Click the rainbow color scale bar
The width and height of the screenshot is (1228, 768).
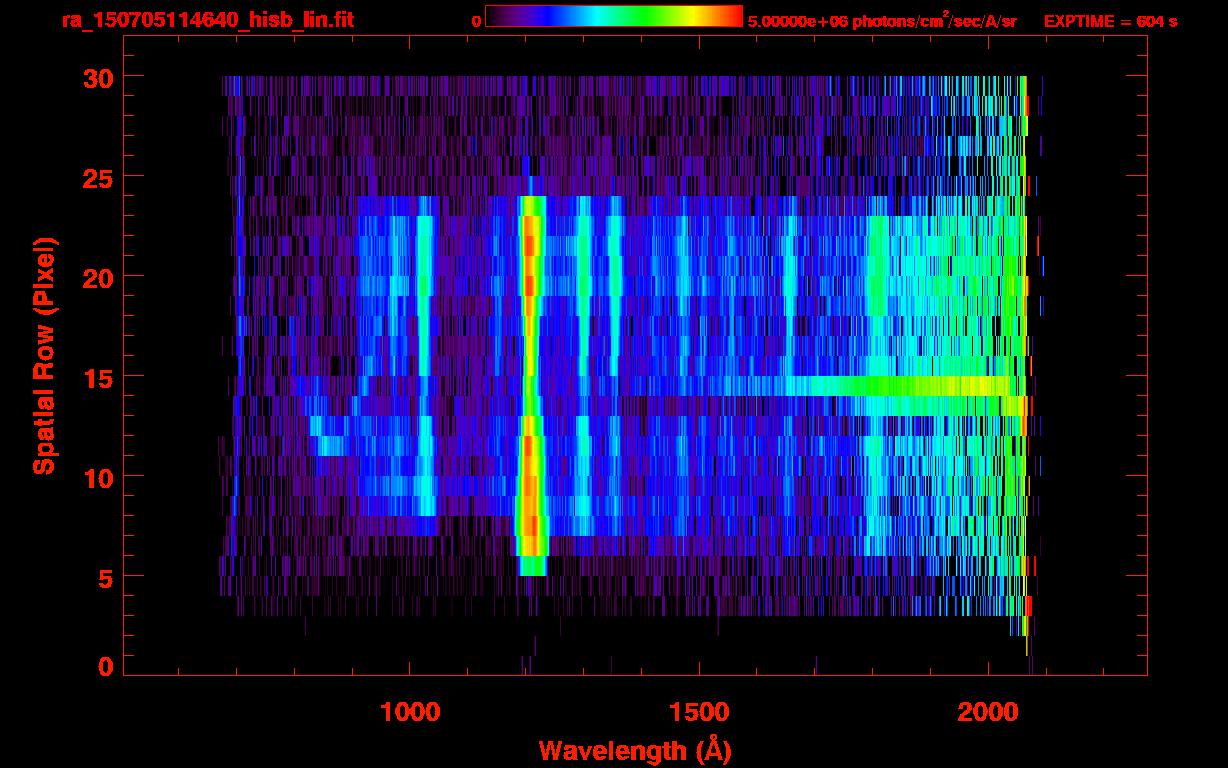[613, 17]
